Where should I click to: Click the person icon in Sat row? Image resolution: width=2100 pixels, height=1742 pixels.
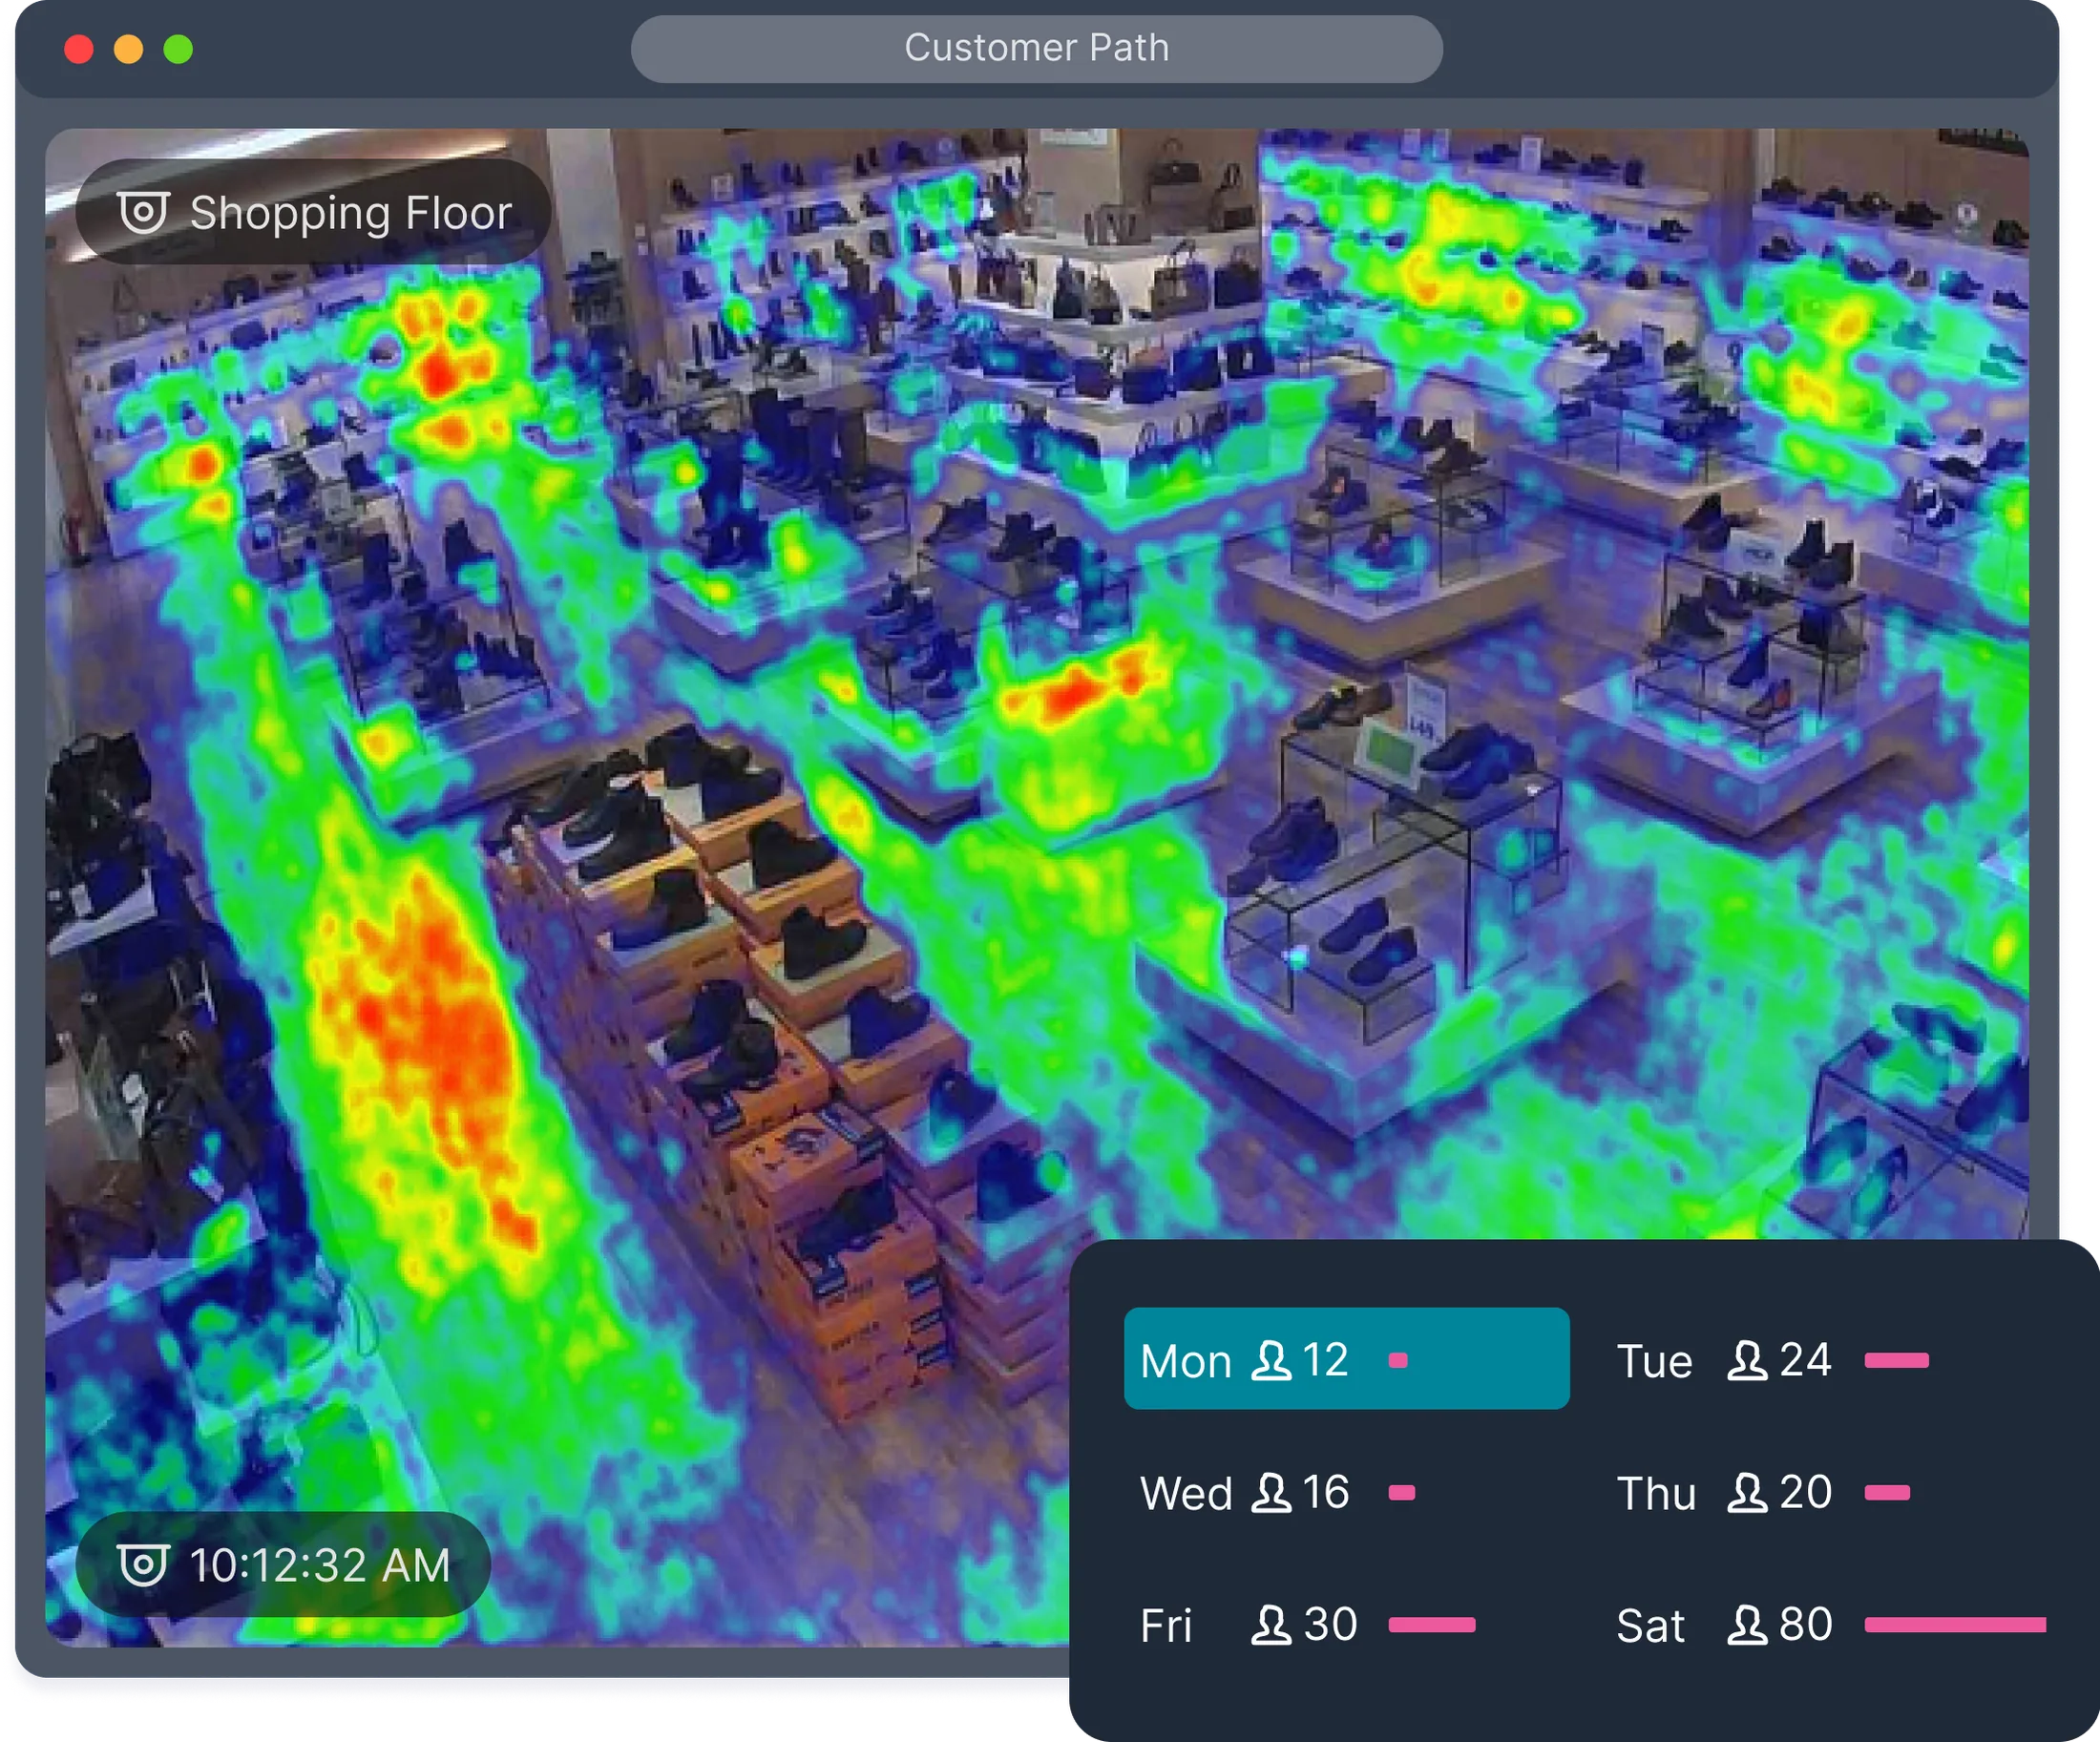(1747, 1625)
